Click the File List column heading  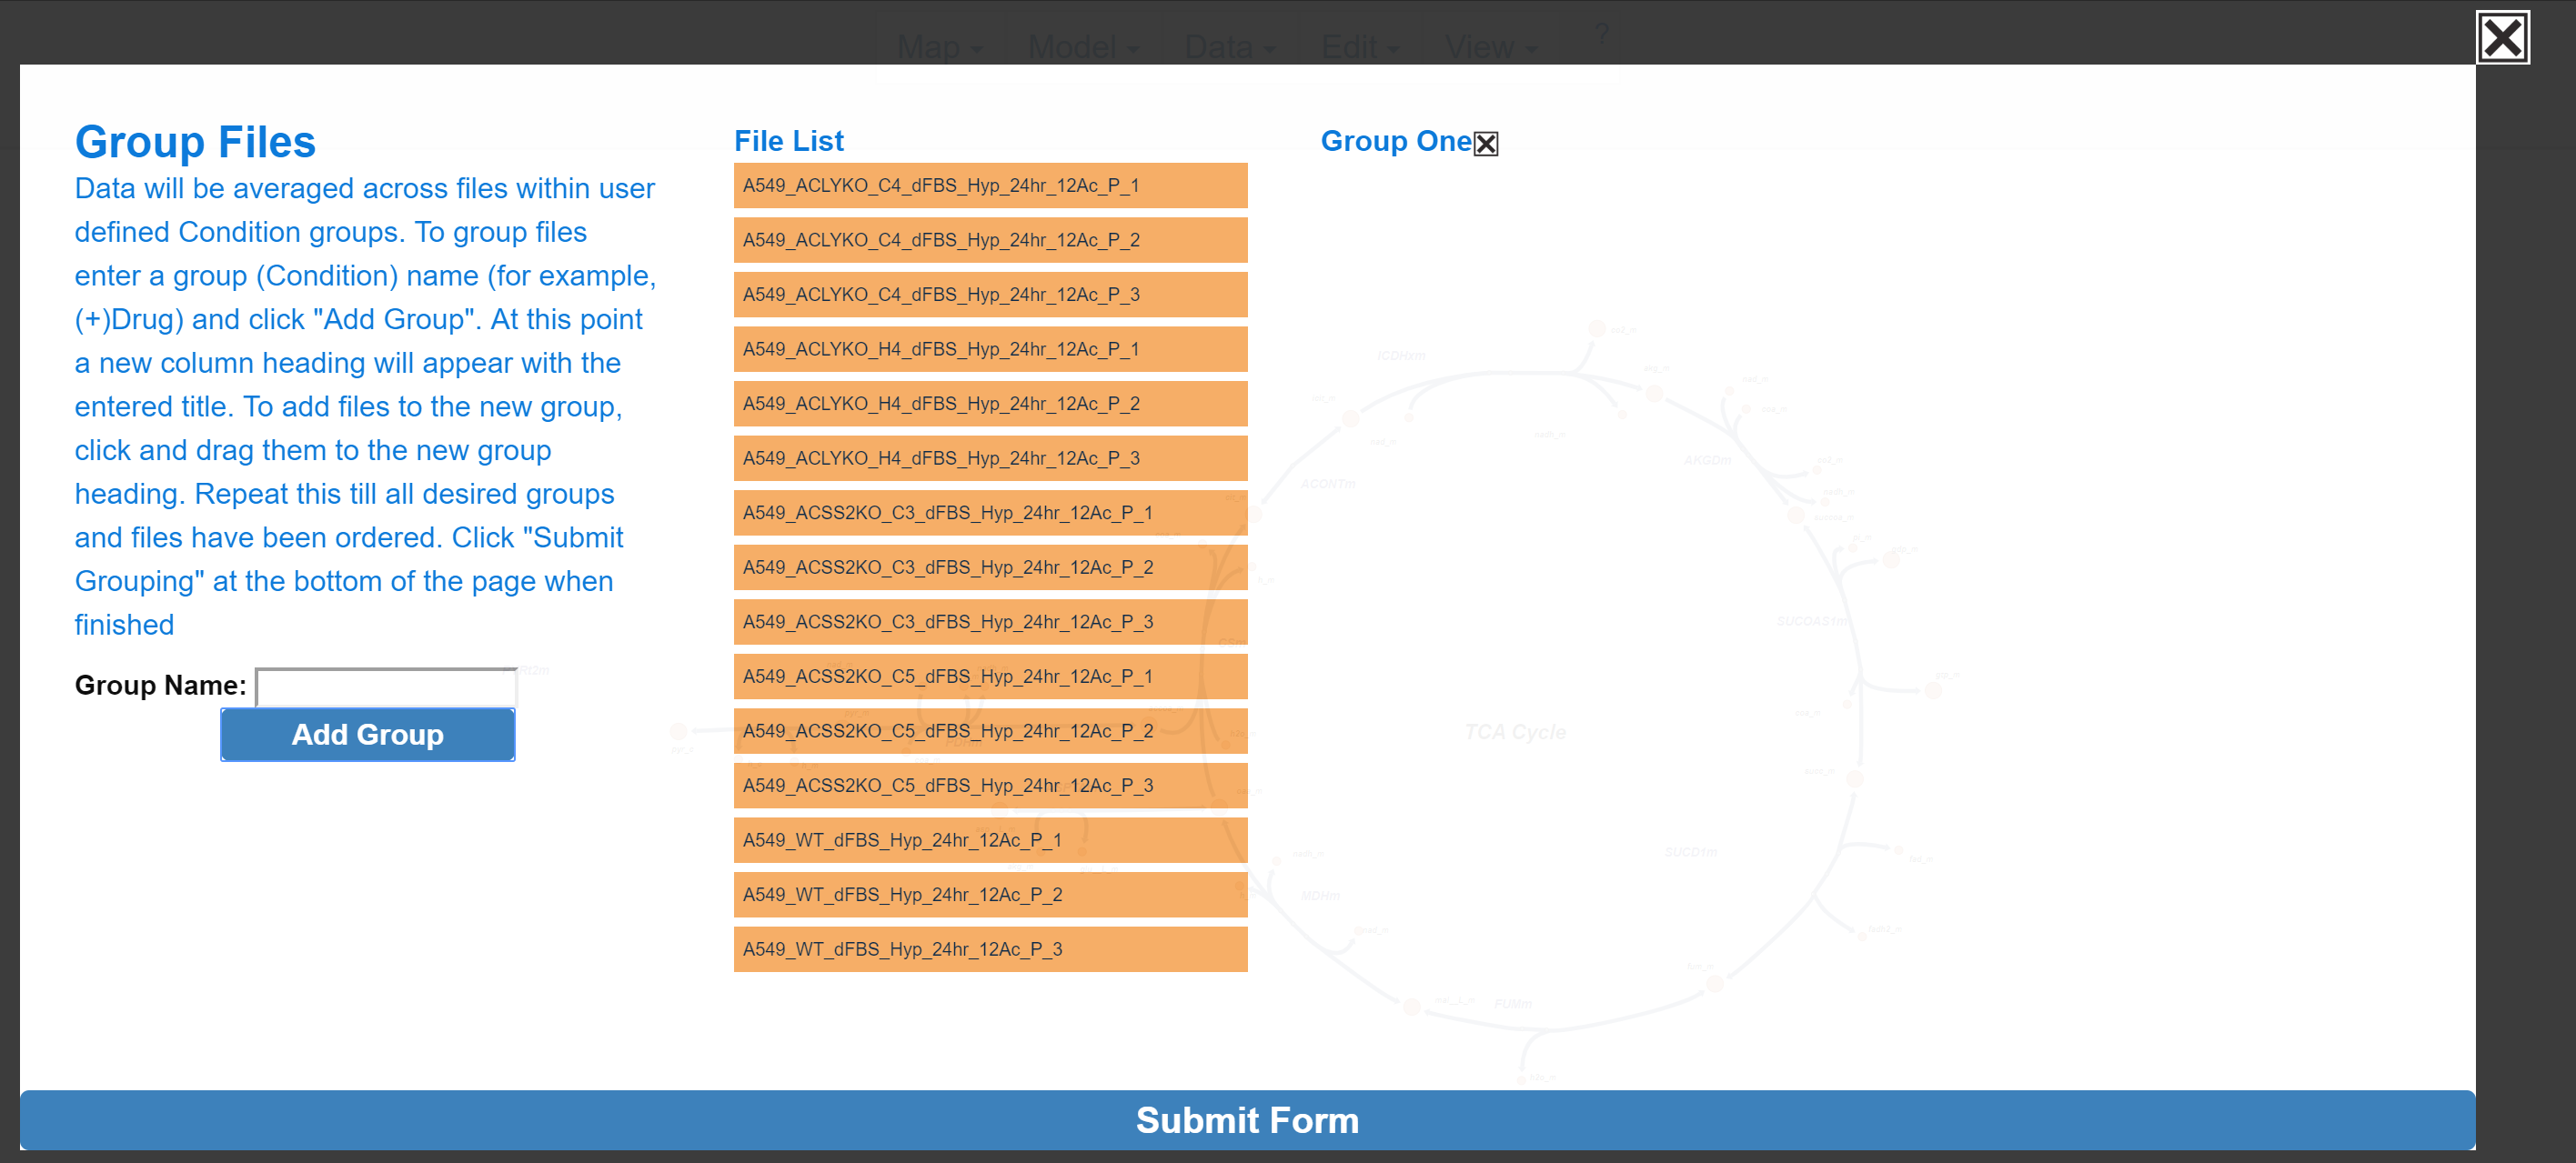click(x=788, y=141)
